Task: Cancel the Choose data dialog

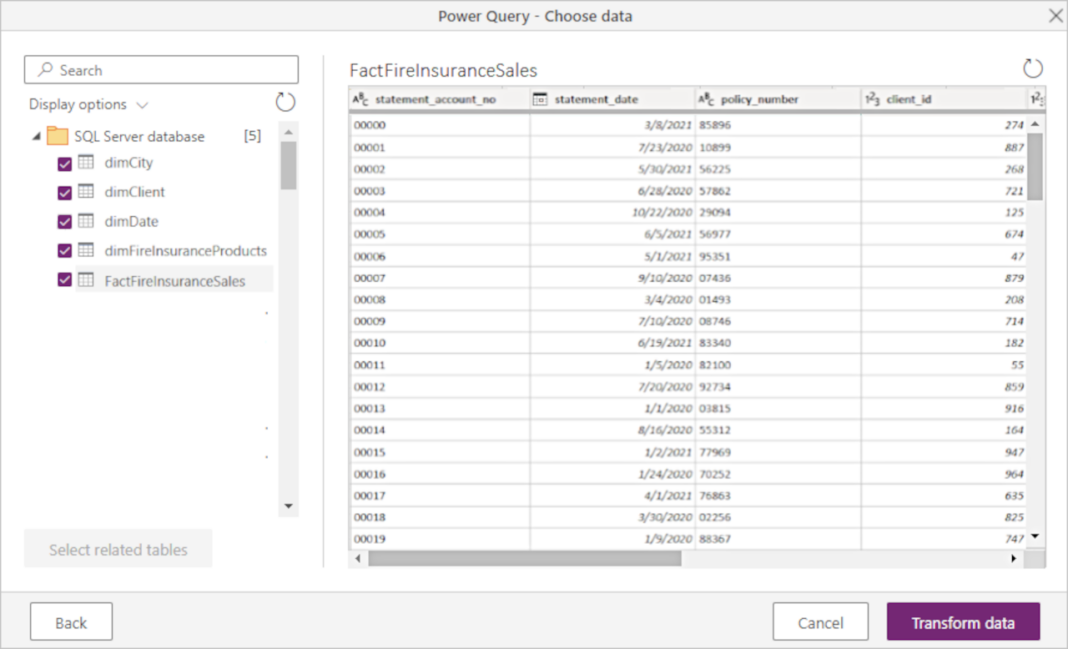Action: pyautogui.click(x=820, y=621)
